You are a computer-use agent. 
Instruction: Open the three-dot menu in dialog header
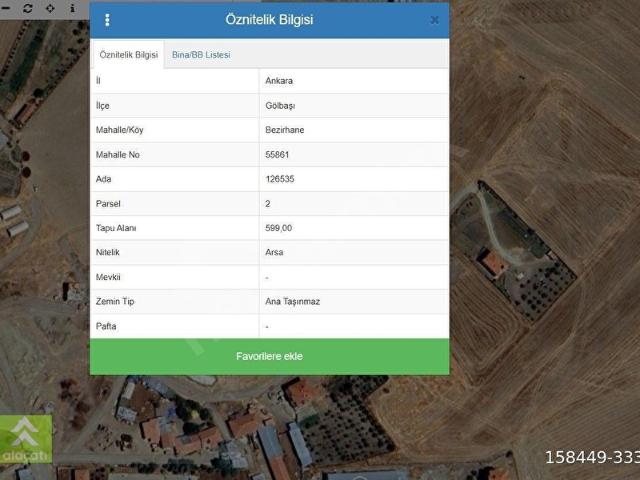107,20
